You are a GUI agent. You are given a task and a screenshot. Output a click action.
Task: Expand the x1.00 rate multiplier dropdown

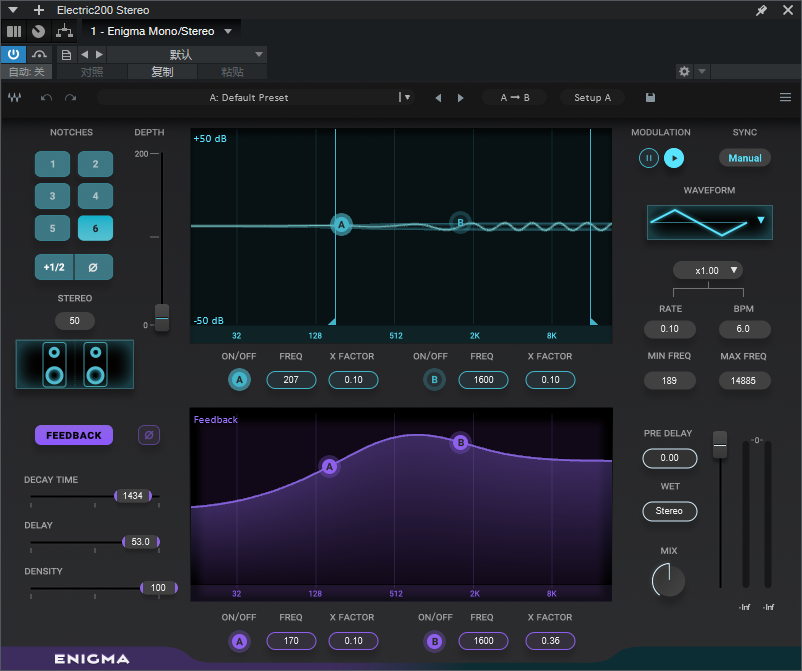(x=707, y=270)
